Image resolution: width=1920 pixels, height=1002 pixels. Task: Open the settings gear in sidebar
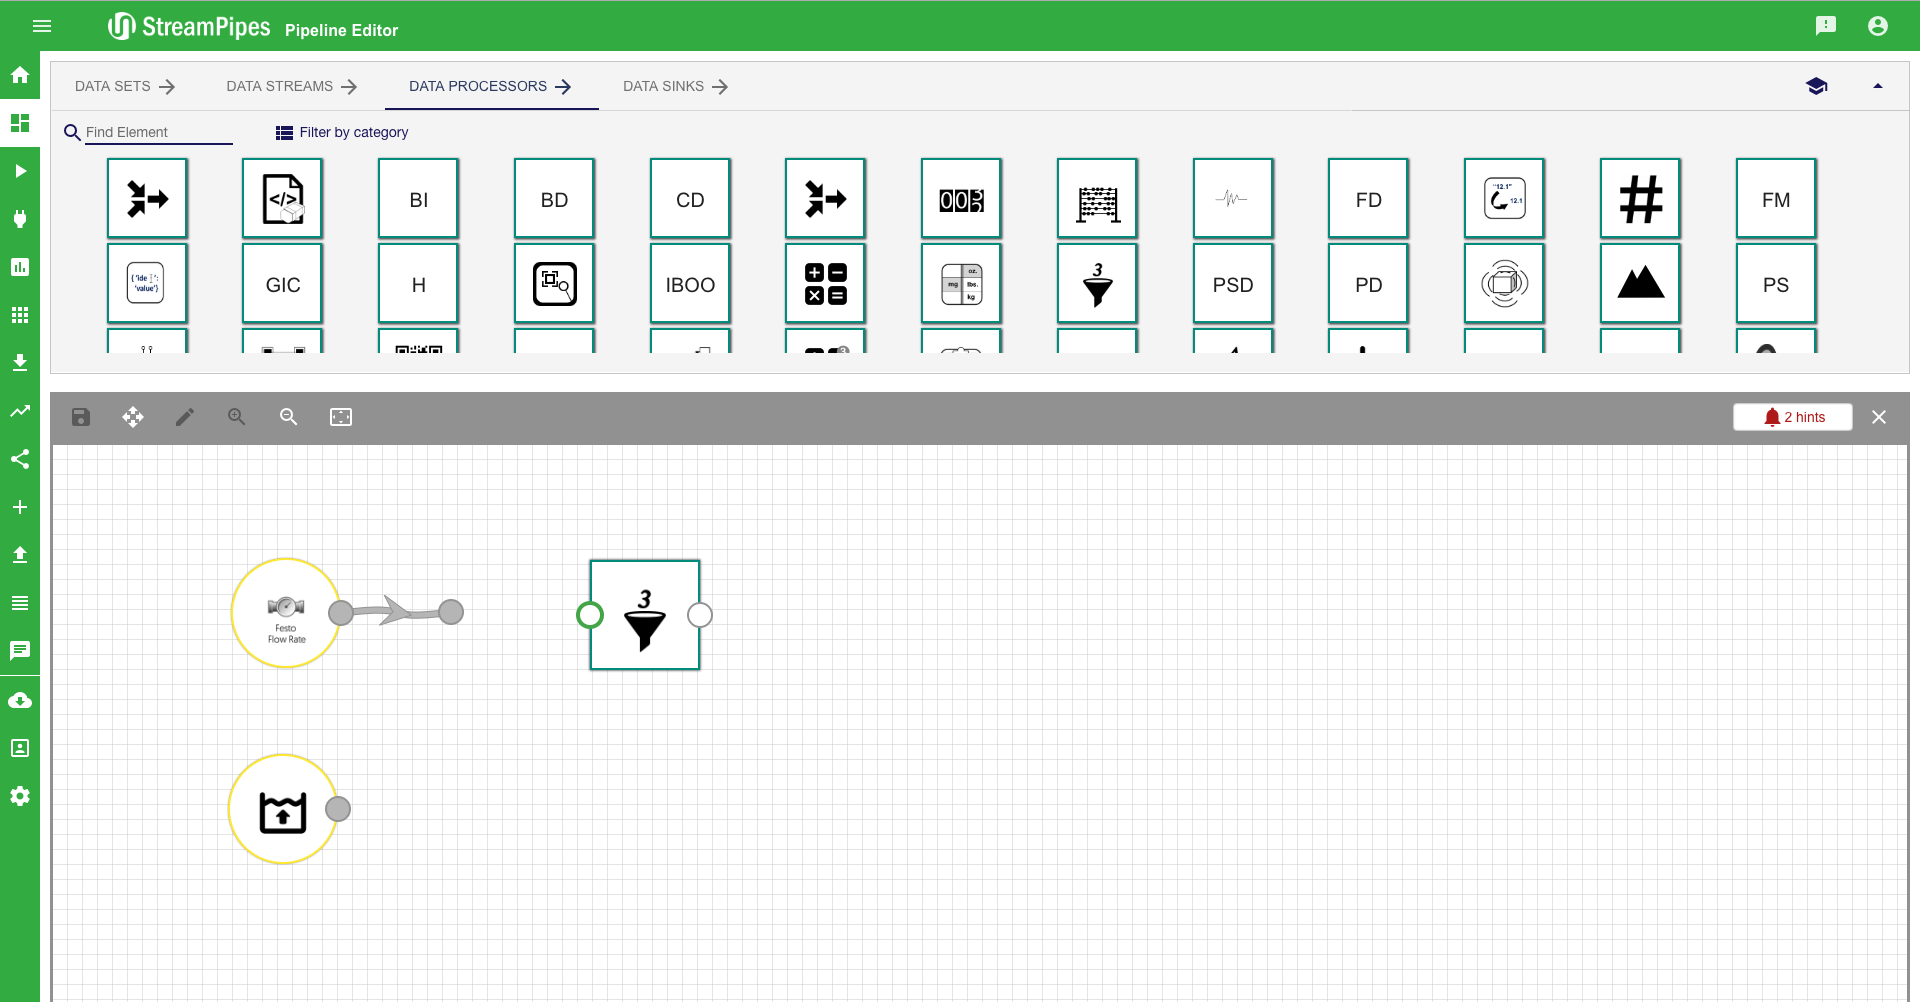[x=20, y=796]
